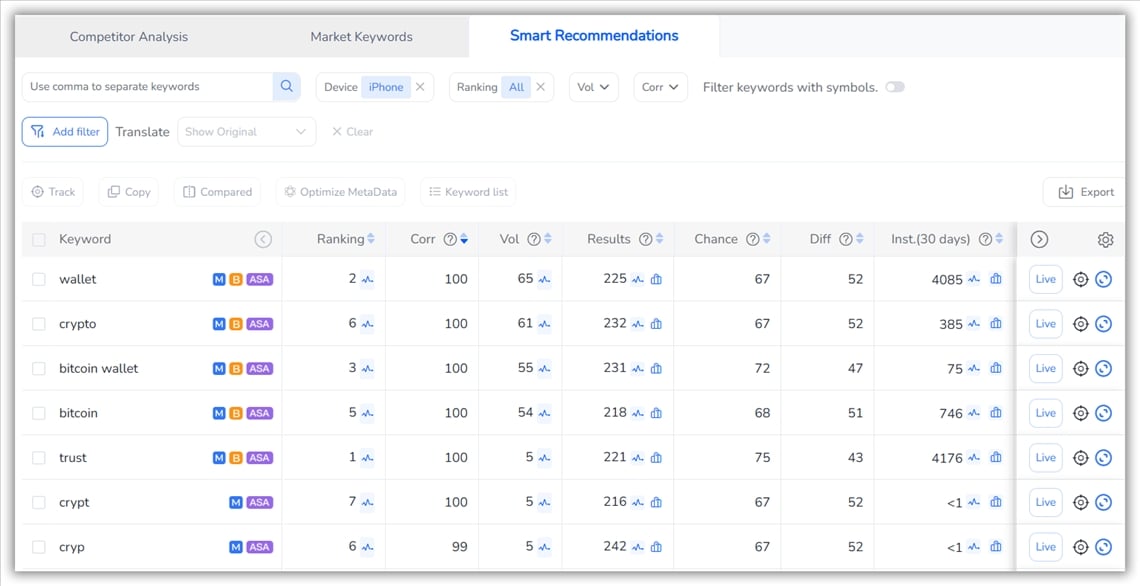This screenshot has height=586, width=1140.
Task: Click help icon next to Corr header
Action: tap(450, 240)
